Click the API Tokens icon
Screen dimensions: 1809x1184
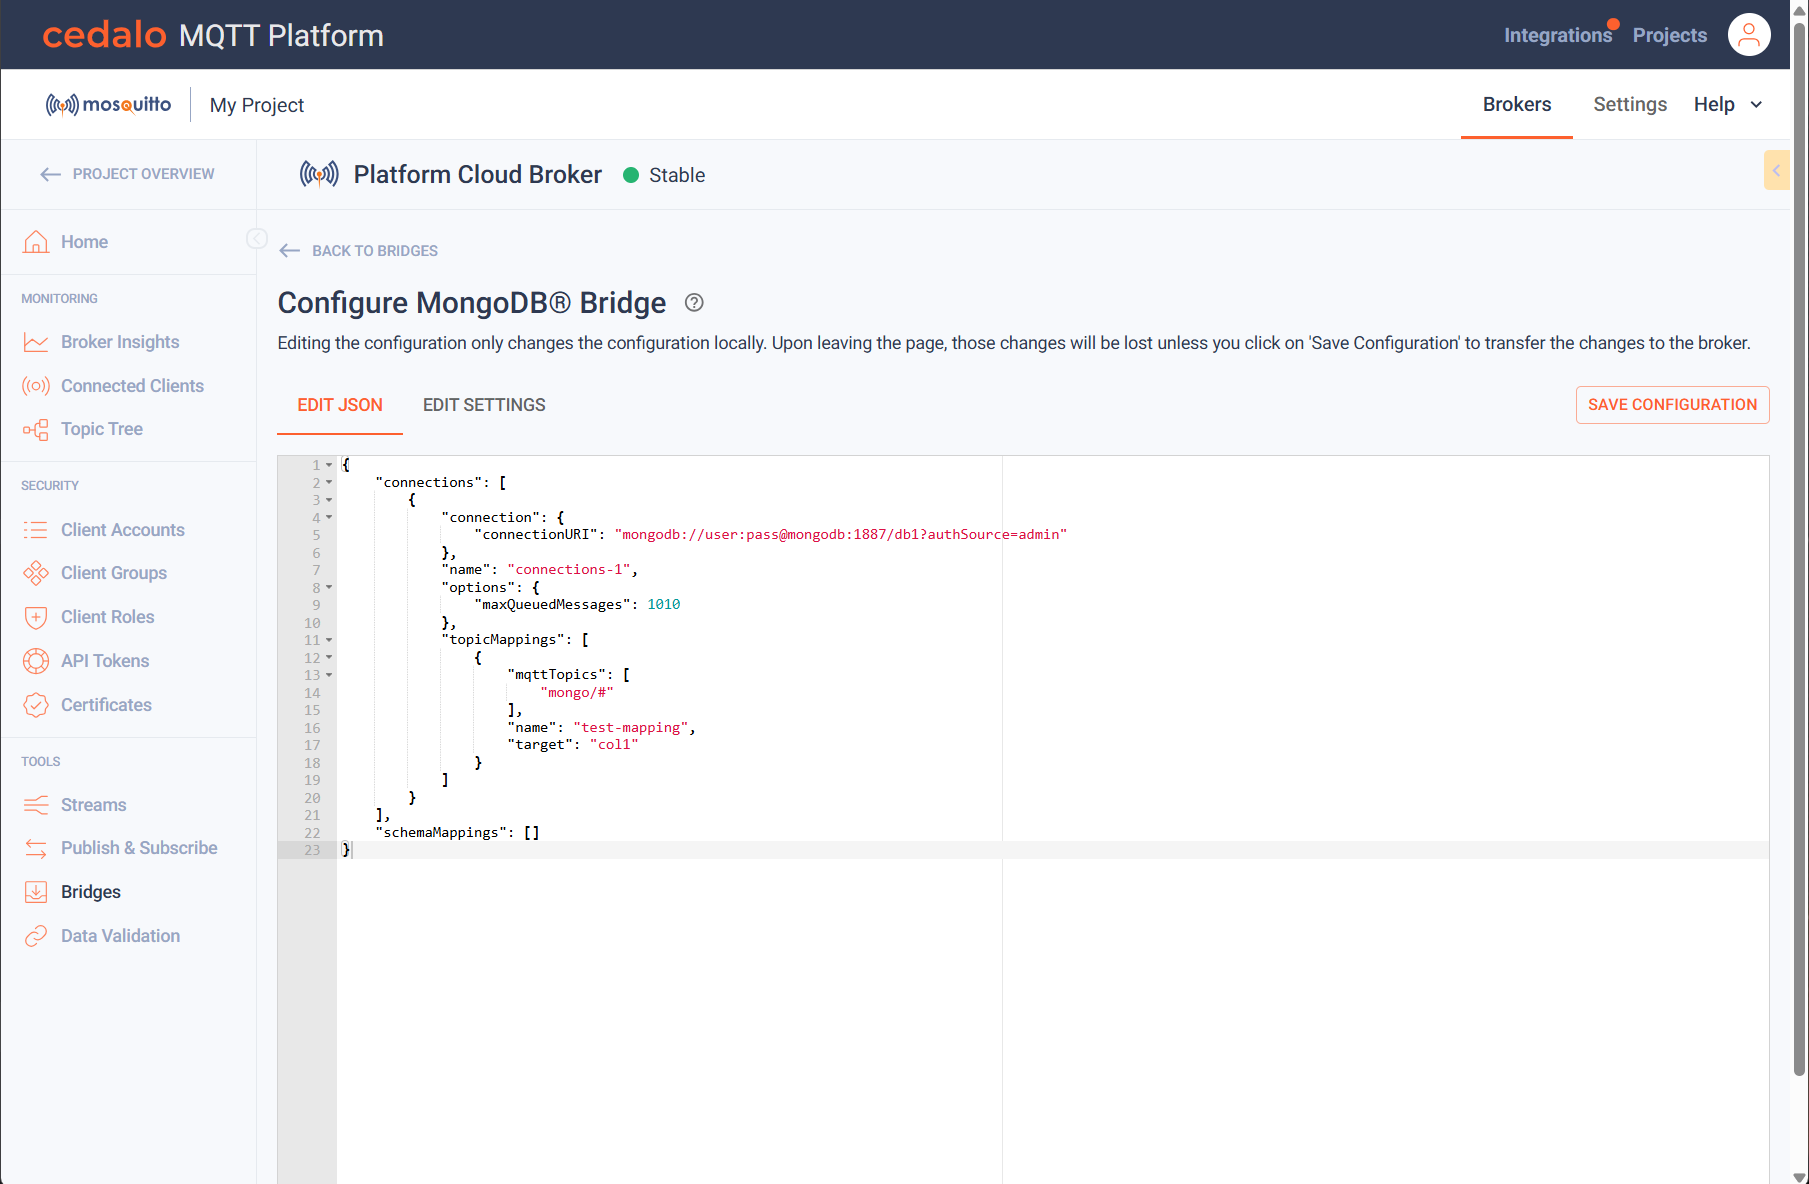point(36,661)
